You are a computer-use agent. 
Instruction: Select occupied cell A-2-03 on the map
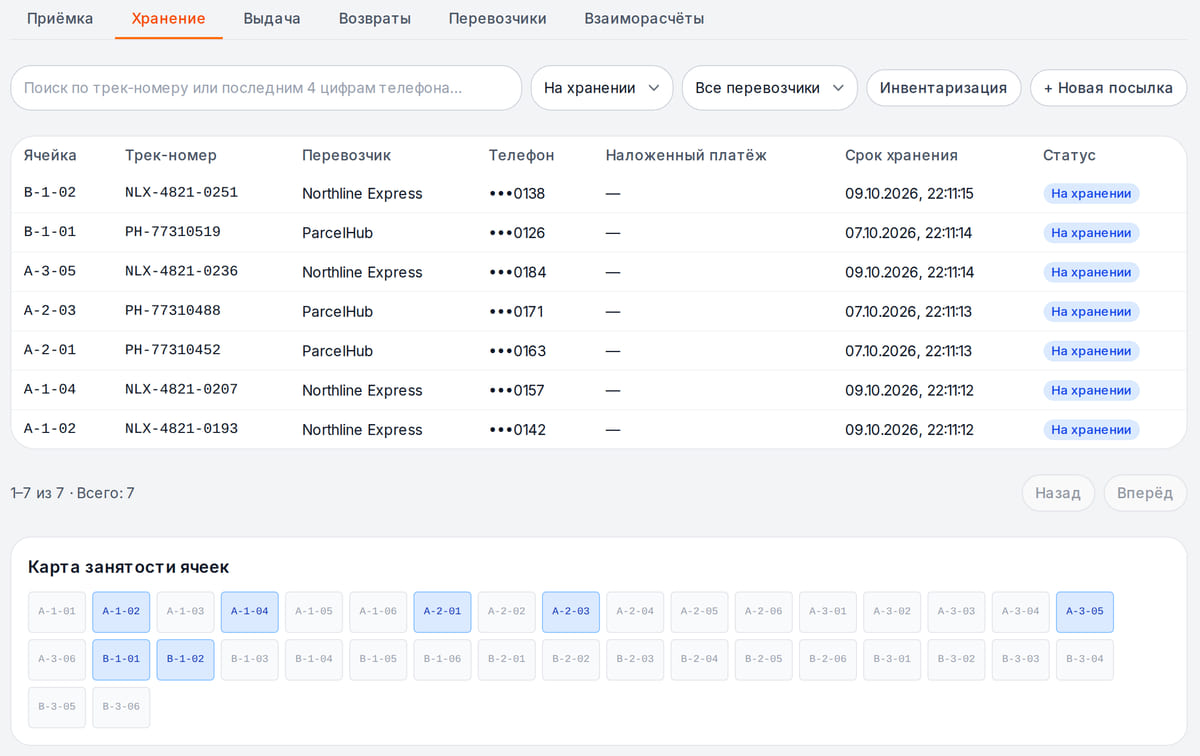click(571, 612)
